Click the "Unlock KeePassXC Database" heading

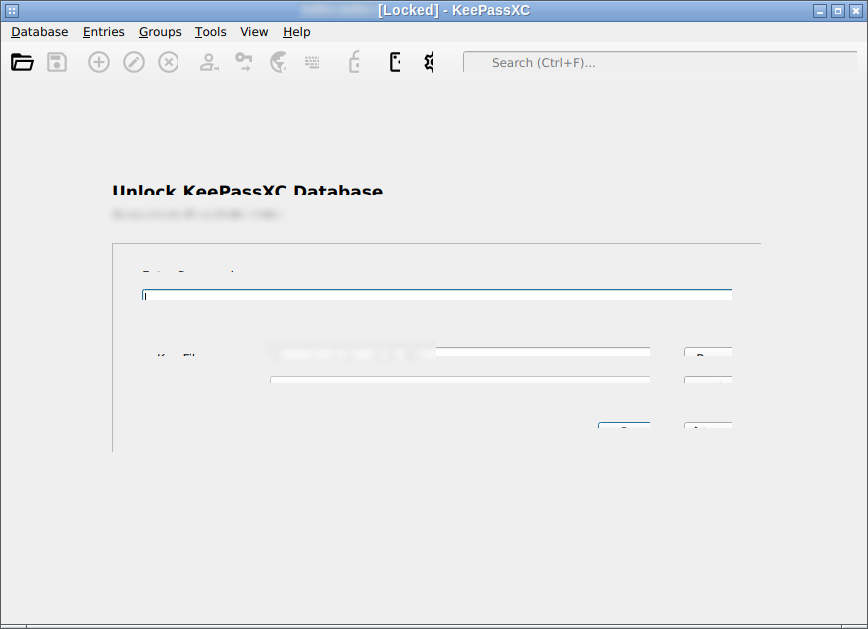[247, 190]
